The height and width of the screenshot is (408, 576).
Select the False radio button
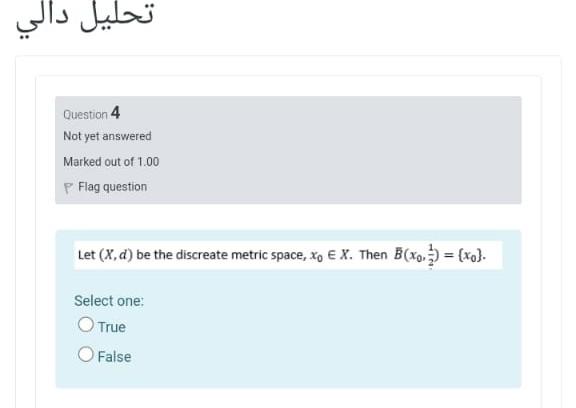click(86, 354)
